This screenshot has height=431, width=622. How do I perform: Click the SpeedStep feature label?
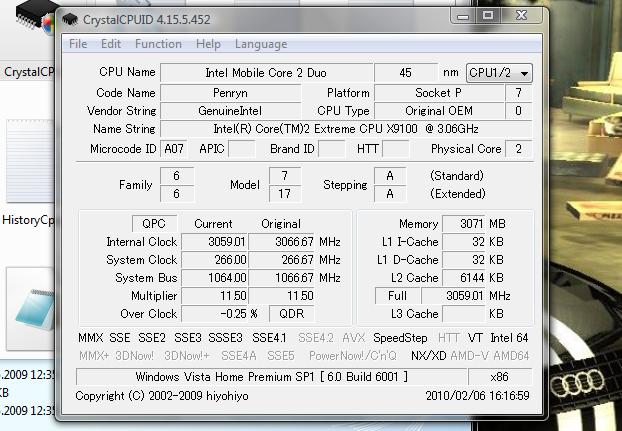pyautogui.click(x=400, y=338)
